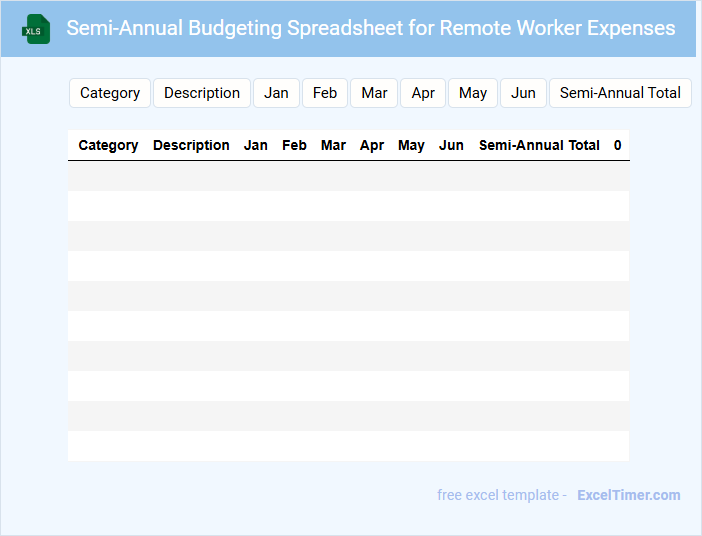Click the first empty table row
This screenshot has width=702, height=536.
point(348,176)
